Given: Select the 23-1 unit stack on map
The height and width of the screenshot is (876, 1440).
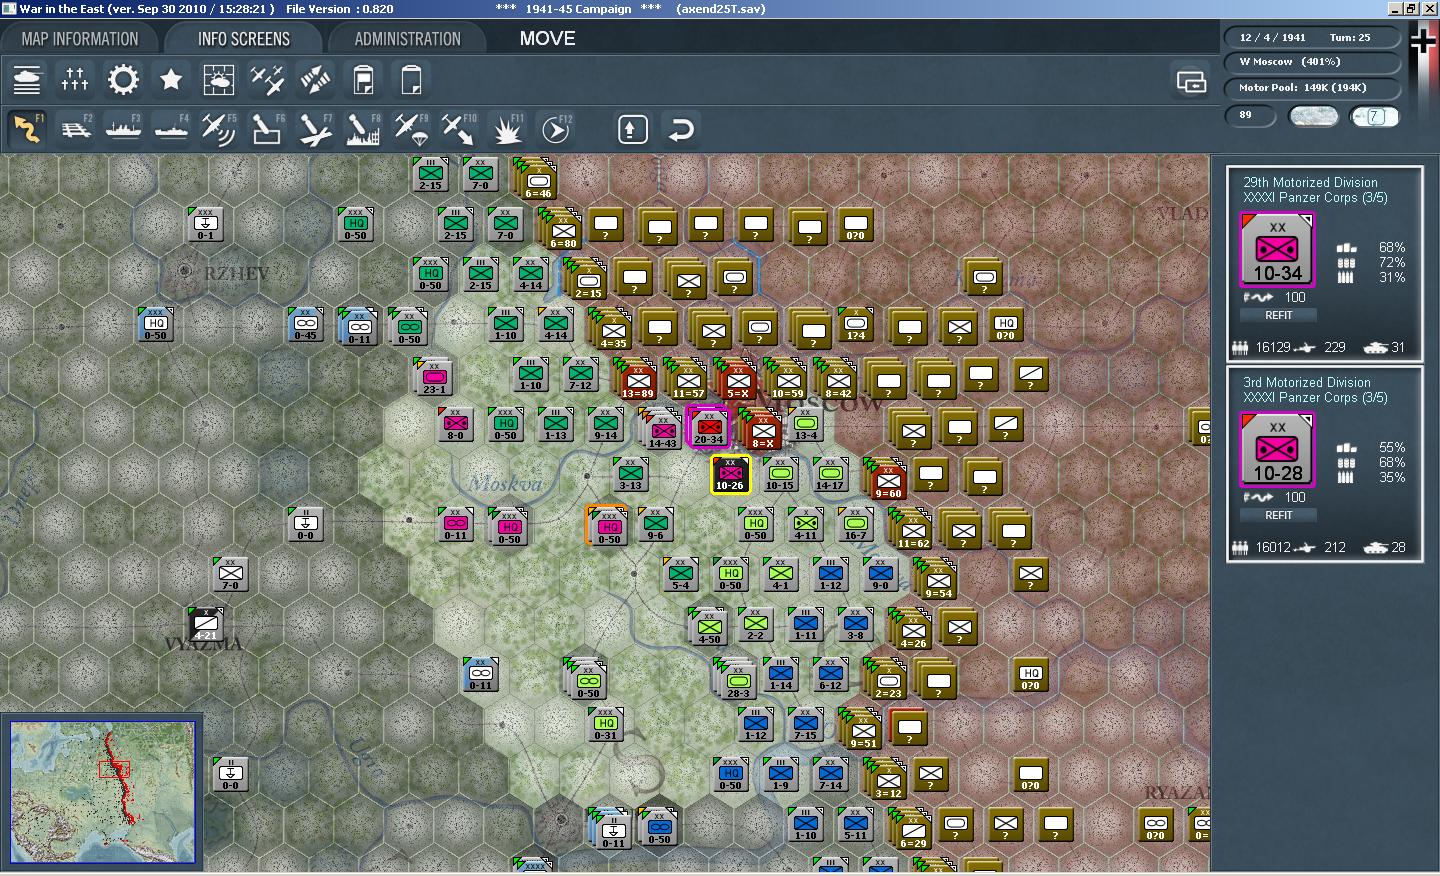Looking at the screenshot, I should click(433, 377).
